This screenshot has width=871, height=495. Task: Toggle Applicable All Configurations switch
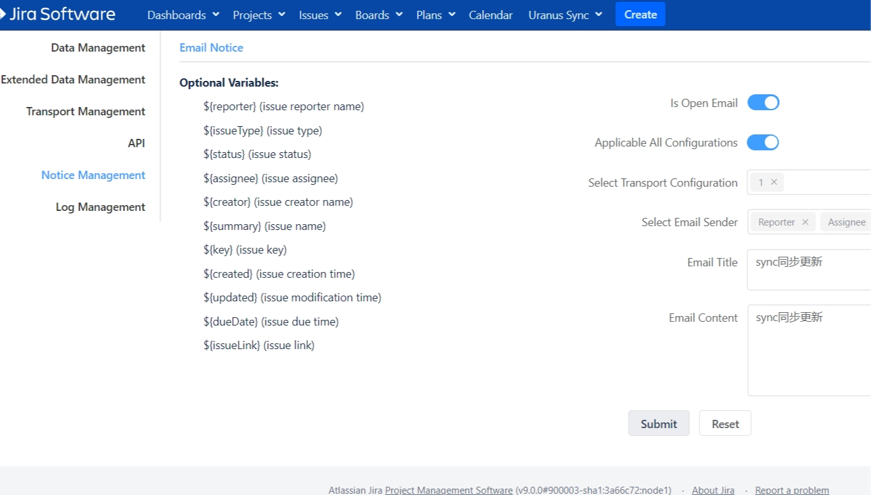coord(763,143)
